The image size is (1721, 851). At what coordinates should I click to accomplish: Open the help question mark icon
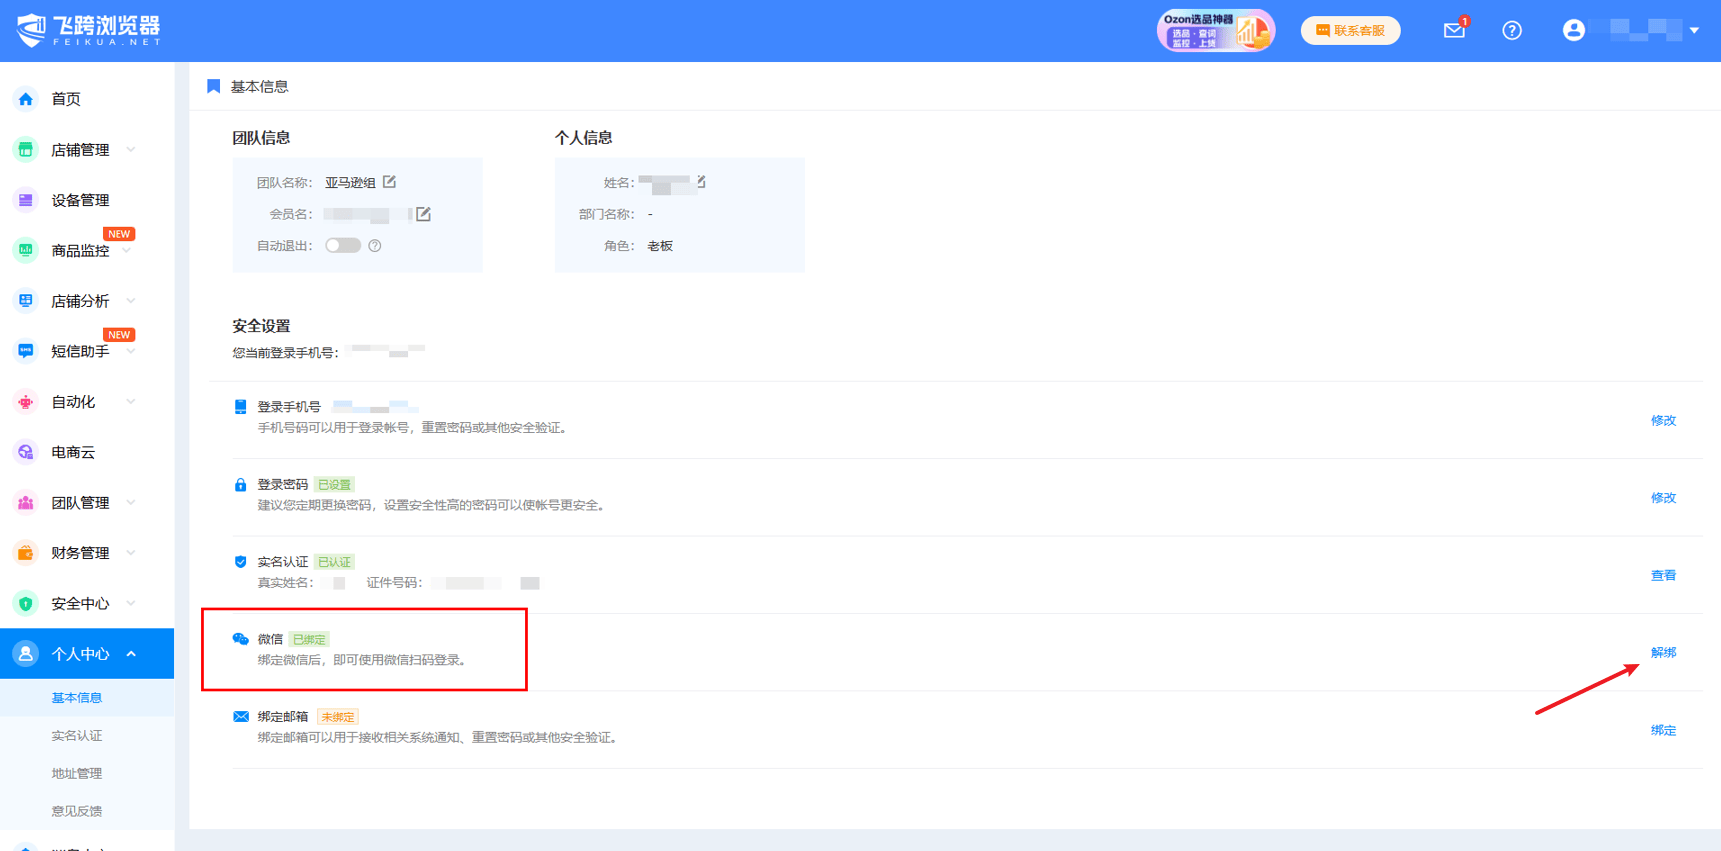pyautogui.click(x=1511, y=30)
